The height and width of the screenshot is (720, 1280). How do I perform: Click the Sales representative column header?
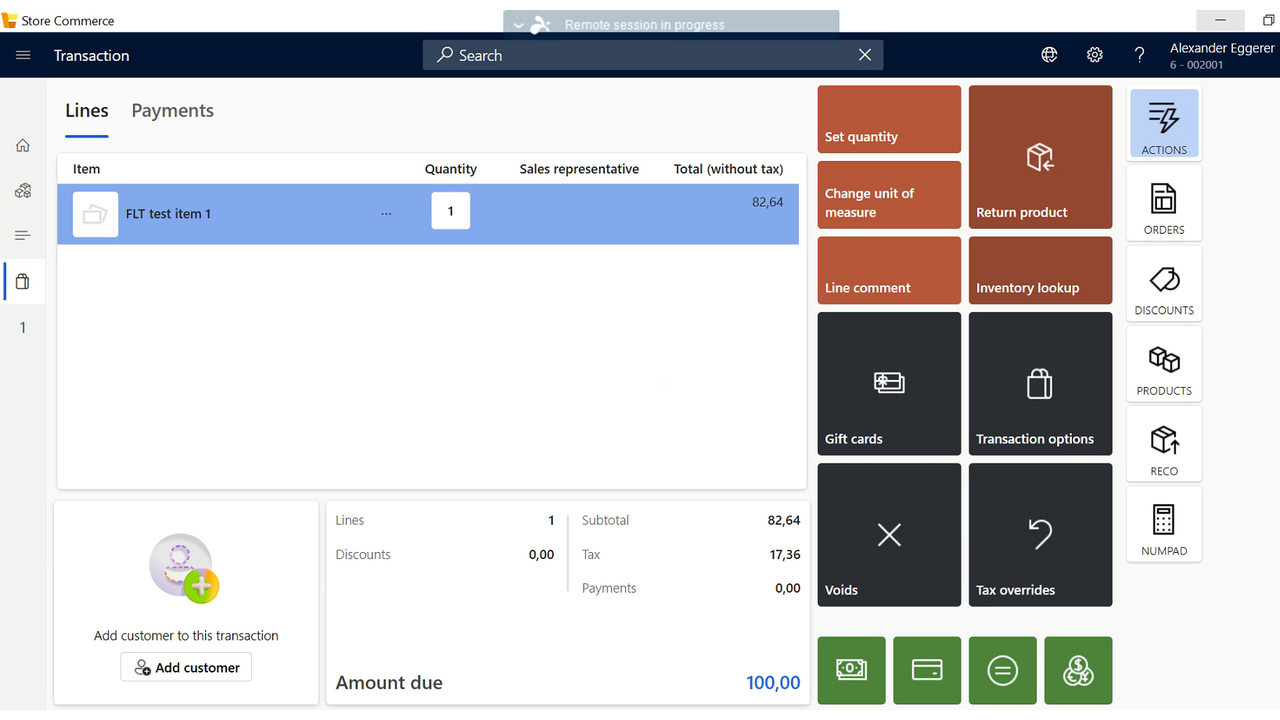pos(579,169)
